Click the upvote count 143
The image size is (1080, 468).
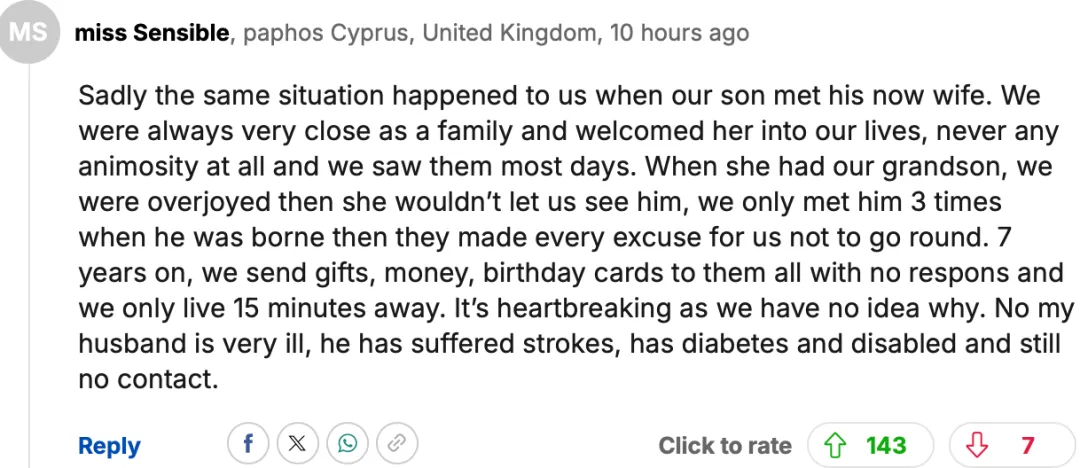(886, 444)
